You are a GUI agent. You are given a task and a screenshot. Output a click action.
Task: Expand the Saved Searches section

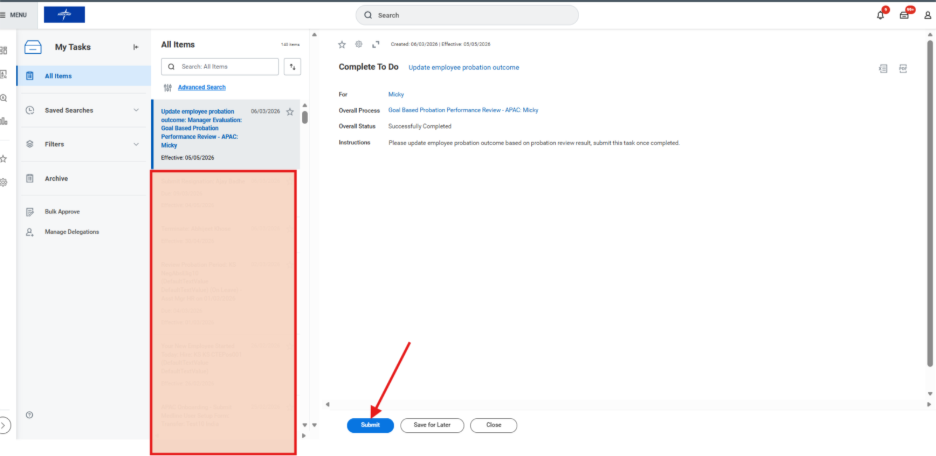(x=136, y=110)
